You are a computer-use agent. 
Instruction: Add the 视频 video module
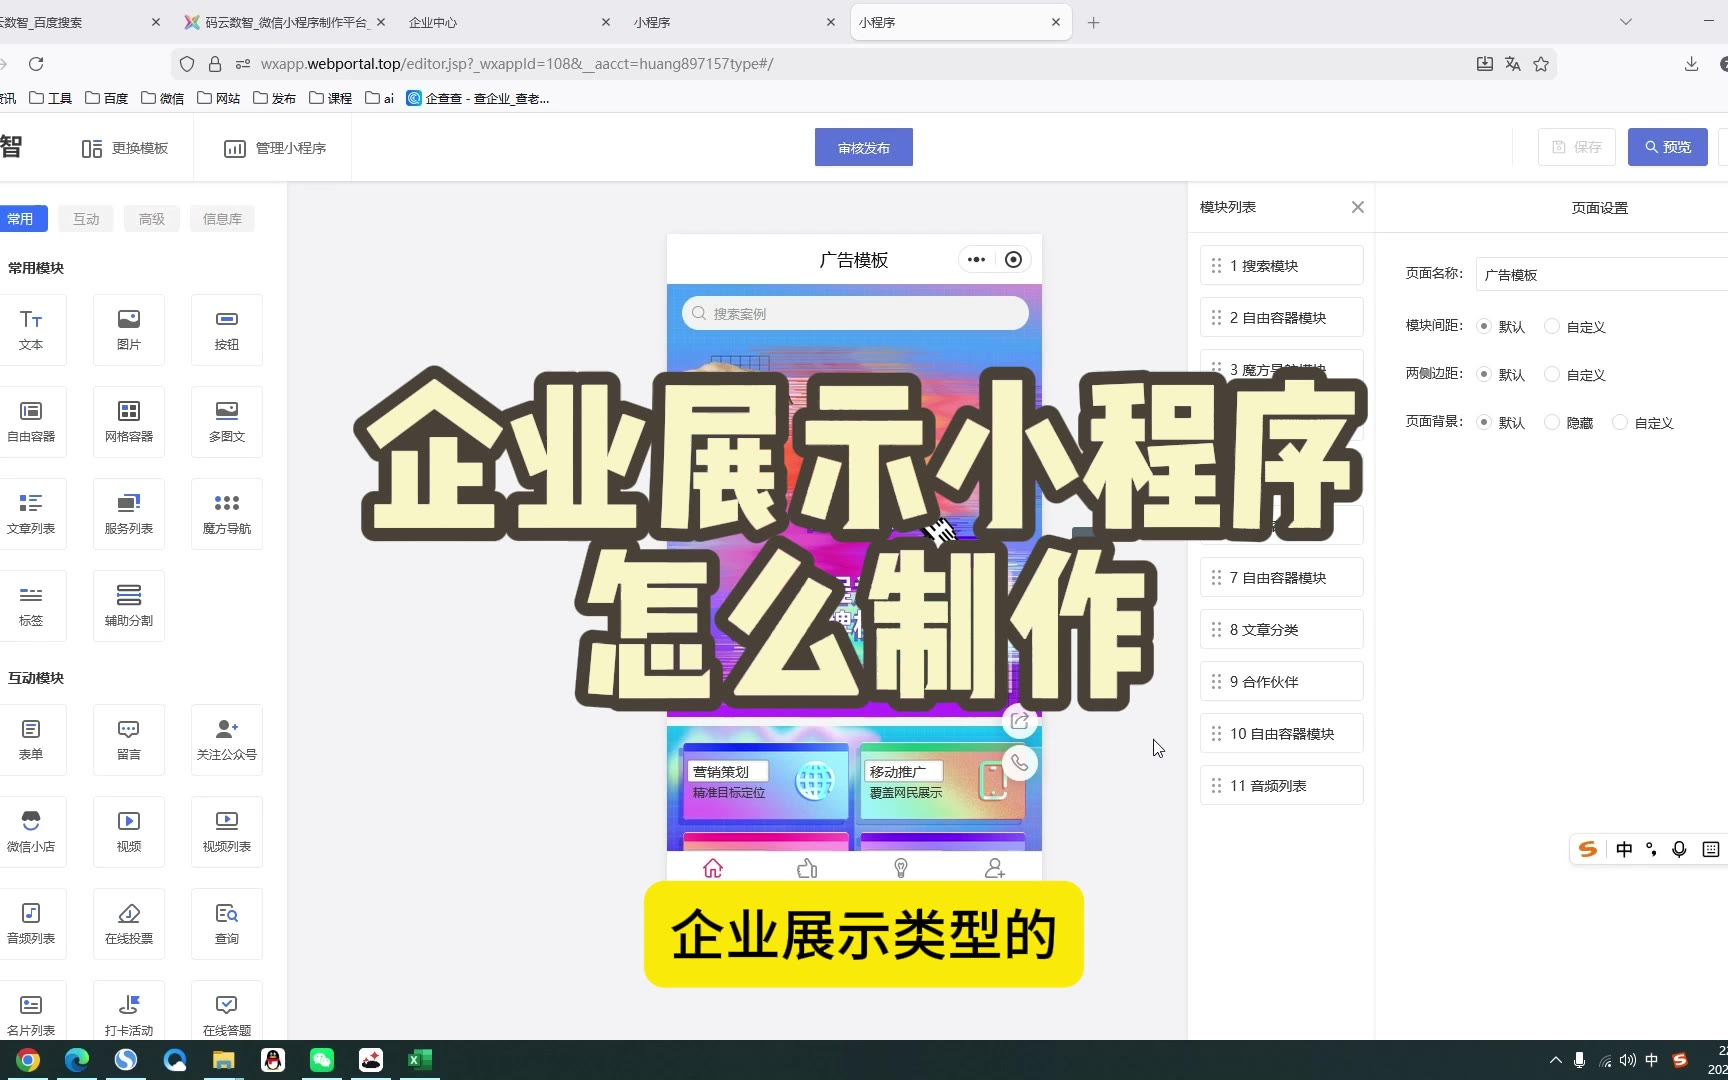[x=128, y=831]
